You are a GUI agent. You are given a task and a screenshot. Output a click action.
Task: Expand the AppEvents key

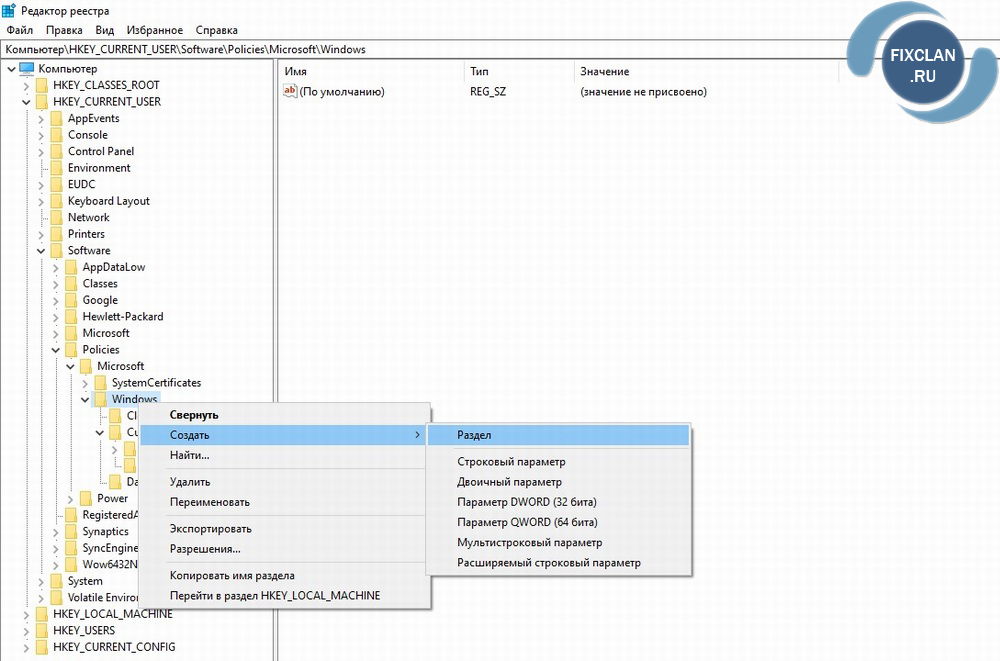(41, 119)
